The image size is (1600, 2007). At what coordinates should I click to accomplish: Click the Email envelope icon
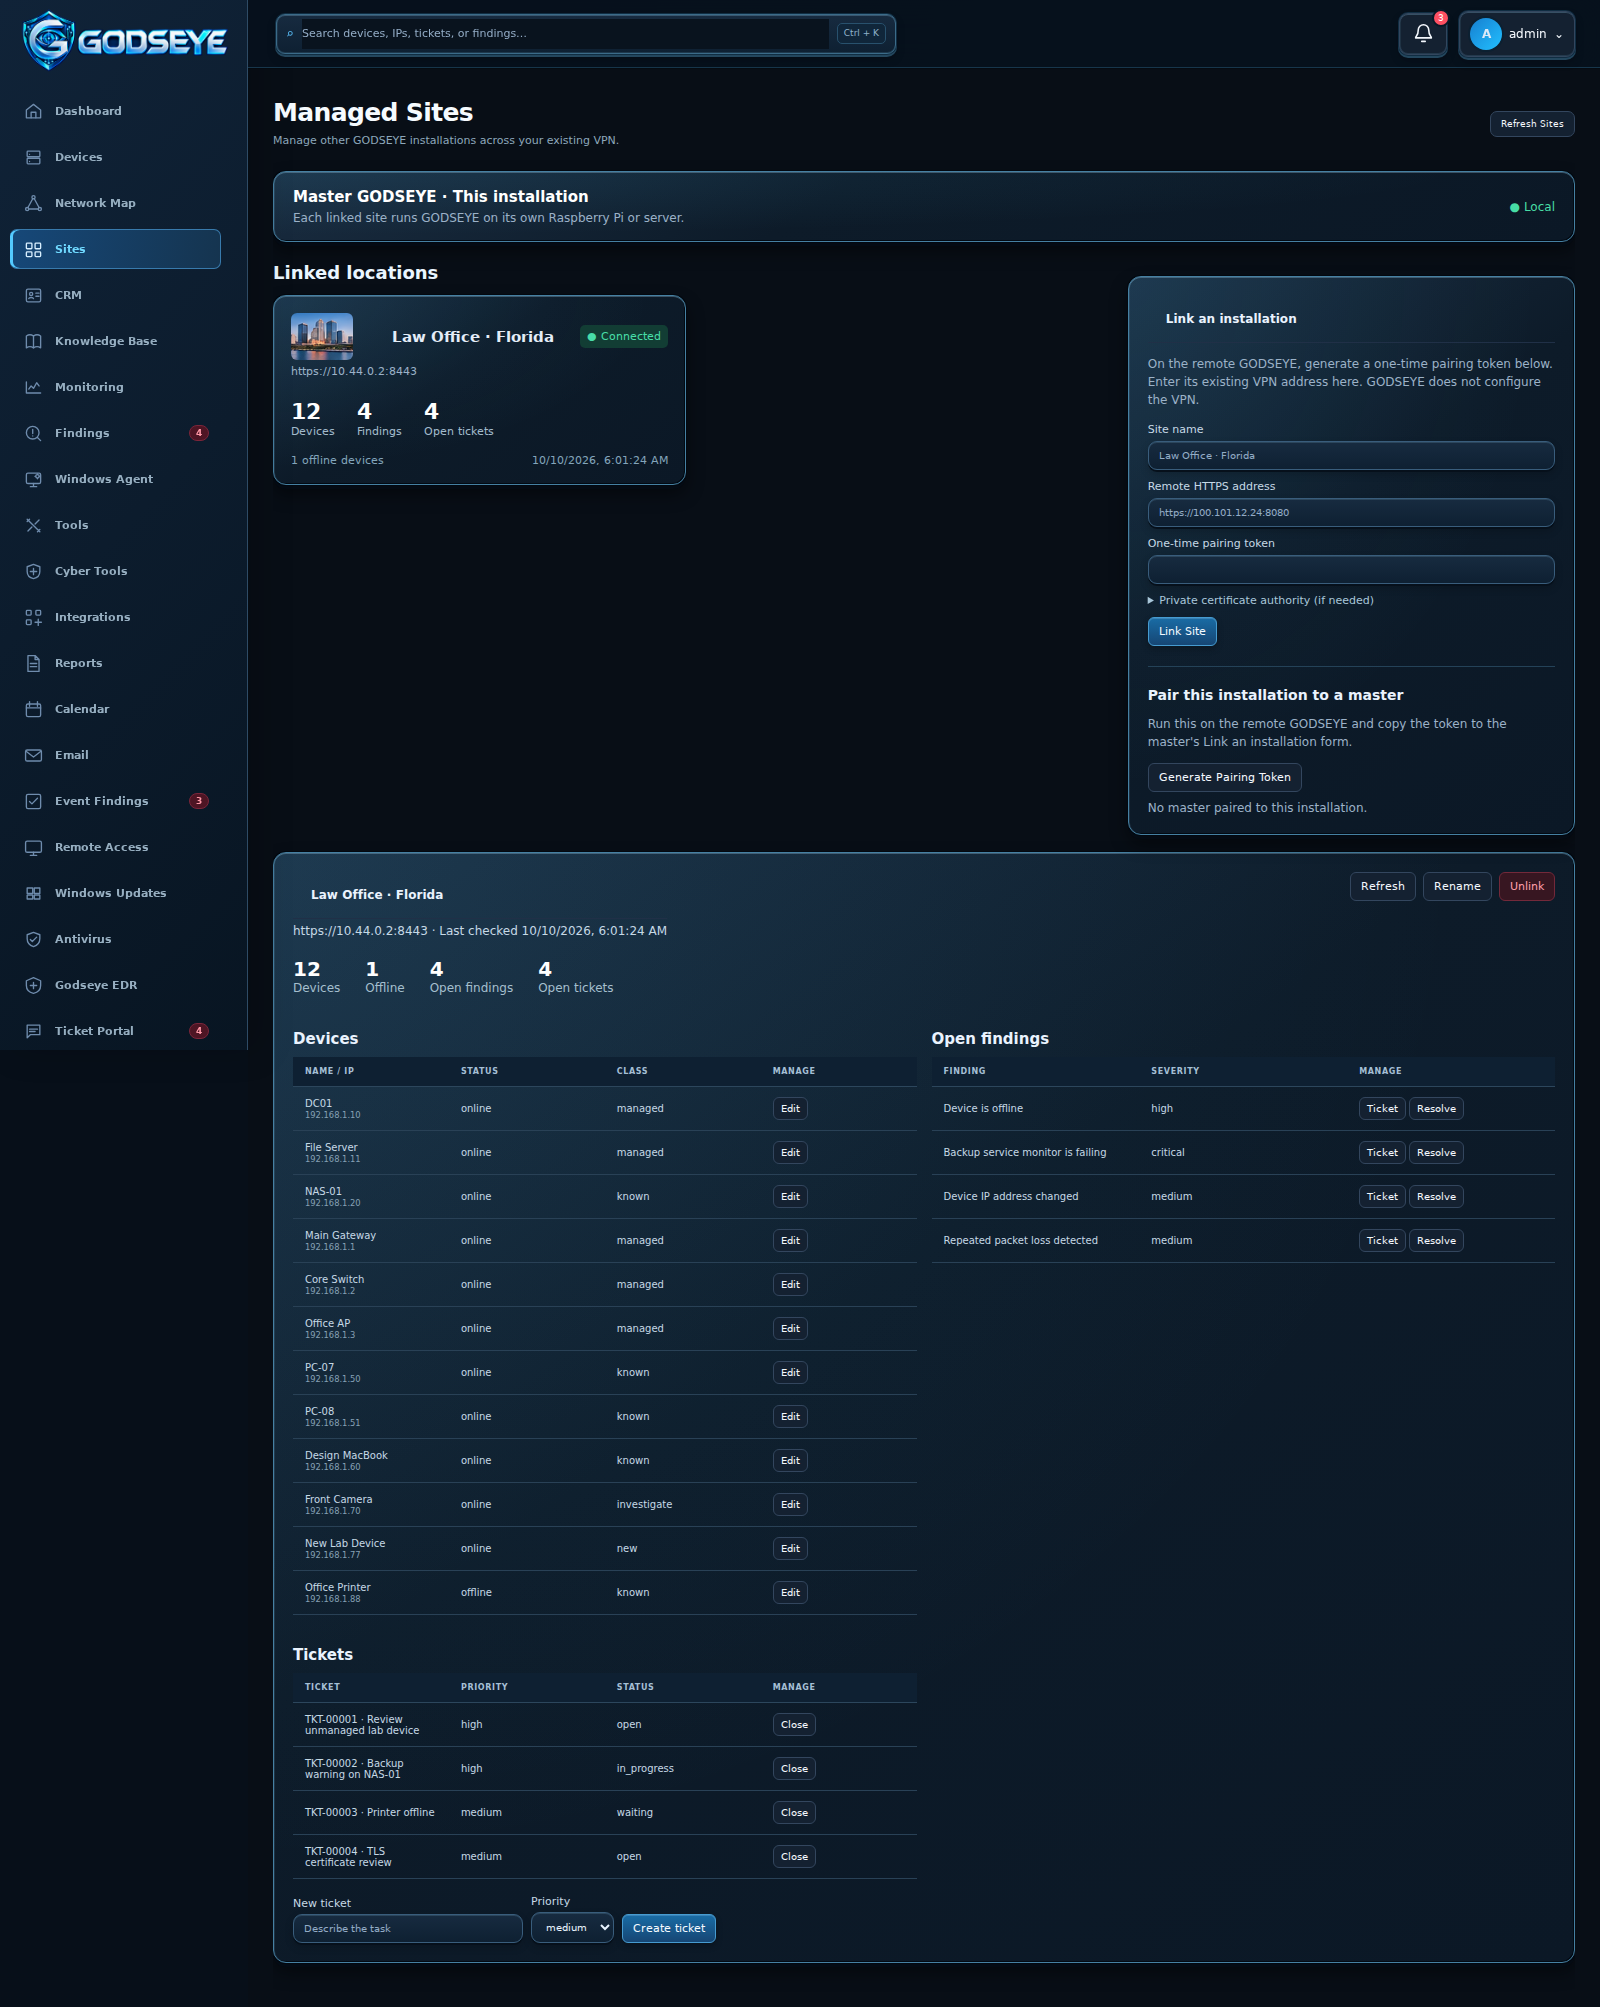(33, 755)
